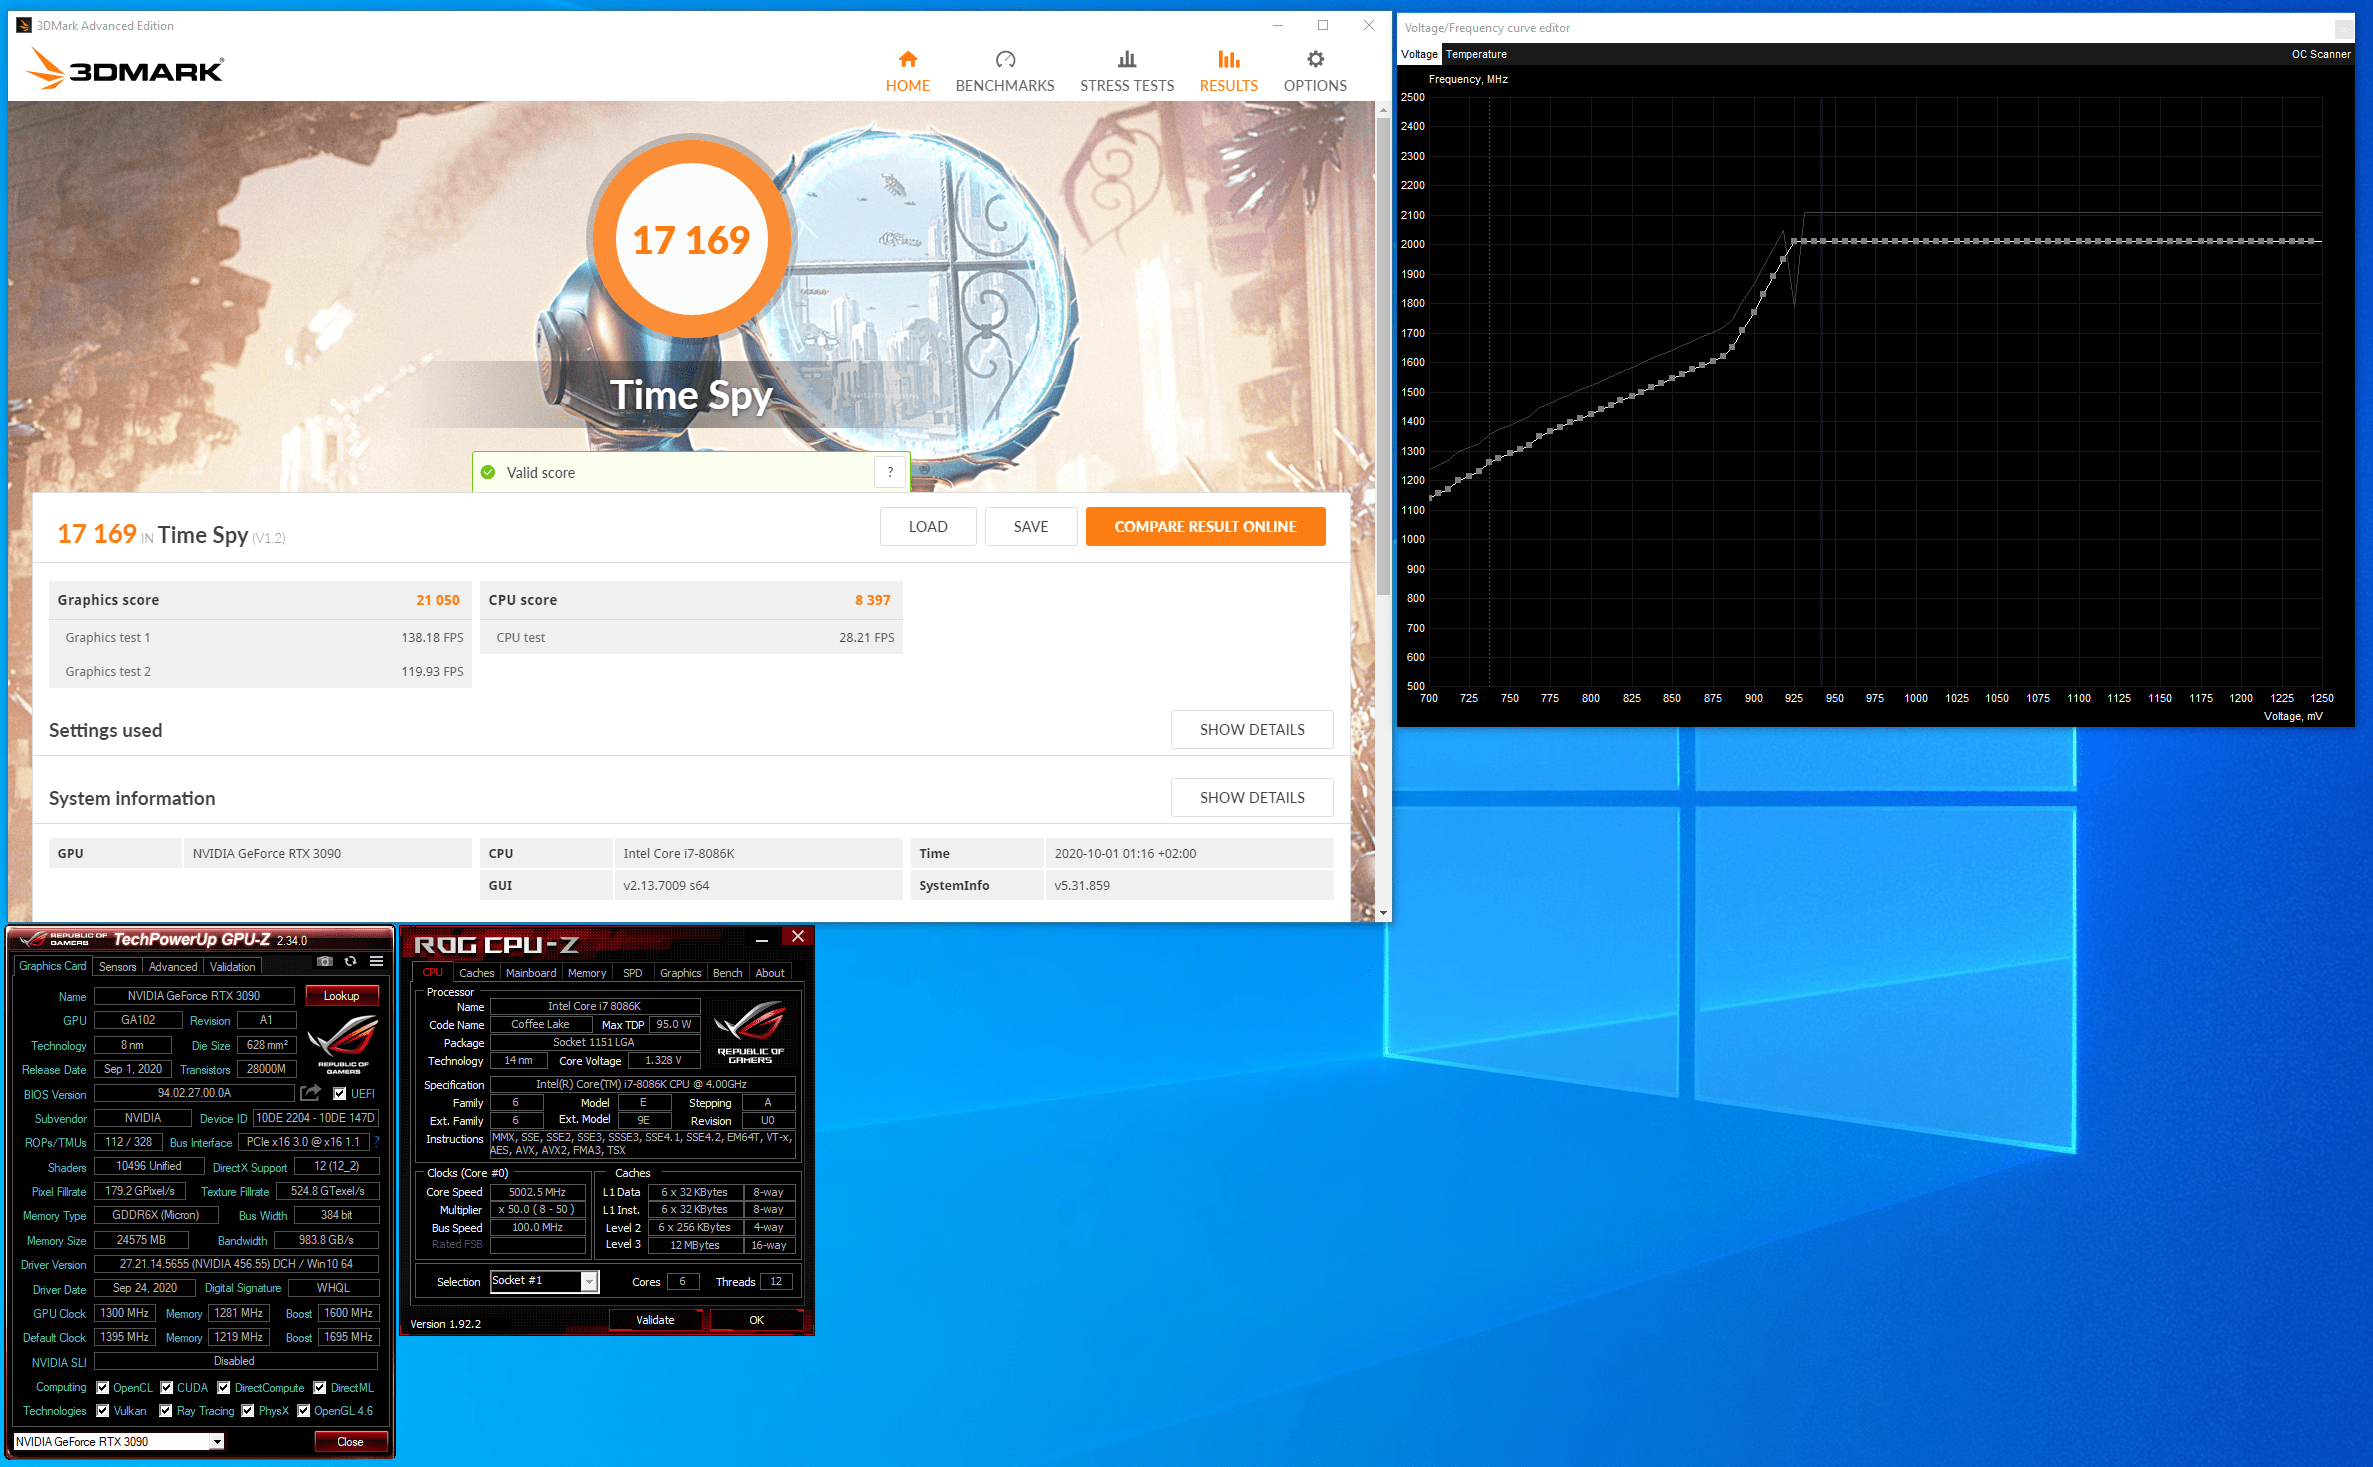Click the Device ID field in GPU-Z
This screenshot has width=2373, height=1467.
click(315, 1118)
